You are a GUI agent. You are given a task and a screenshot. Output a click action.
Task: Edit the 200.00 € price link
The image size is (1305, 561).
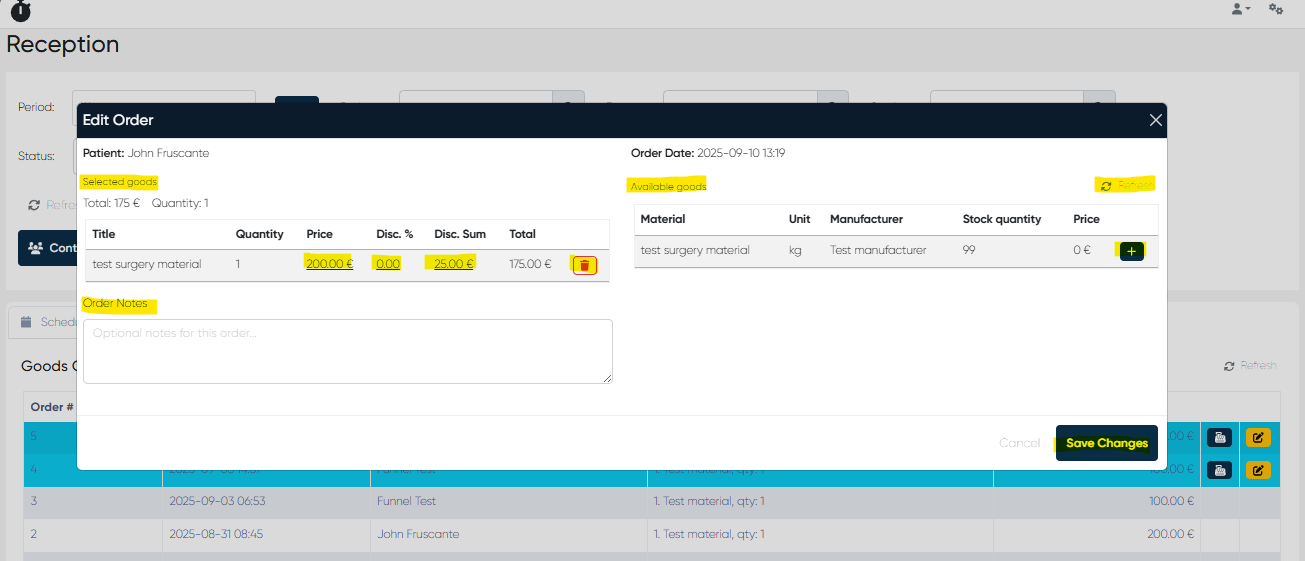329,264
